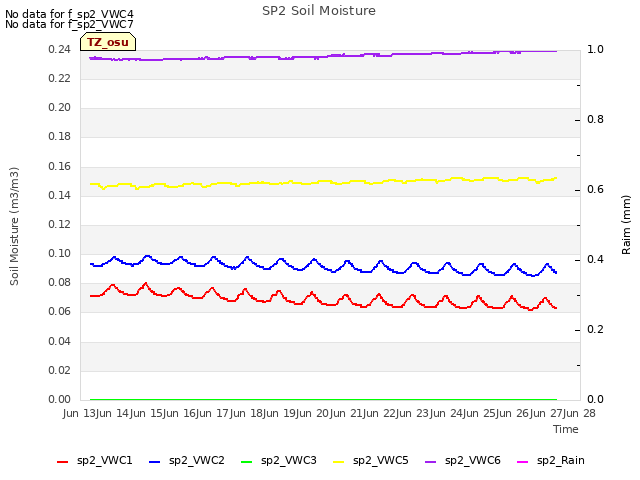Image resolution: width=640 pixels, height=480 pixels.
Task: Click the 1.0 right-axis tick label
Action: (595, 49)
